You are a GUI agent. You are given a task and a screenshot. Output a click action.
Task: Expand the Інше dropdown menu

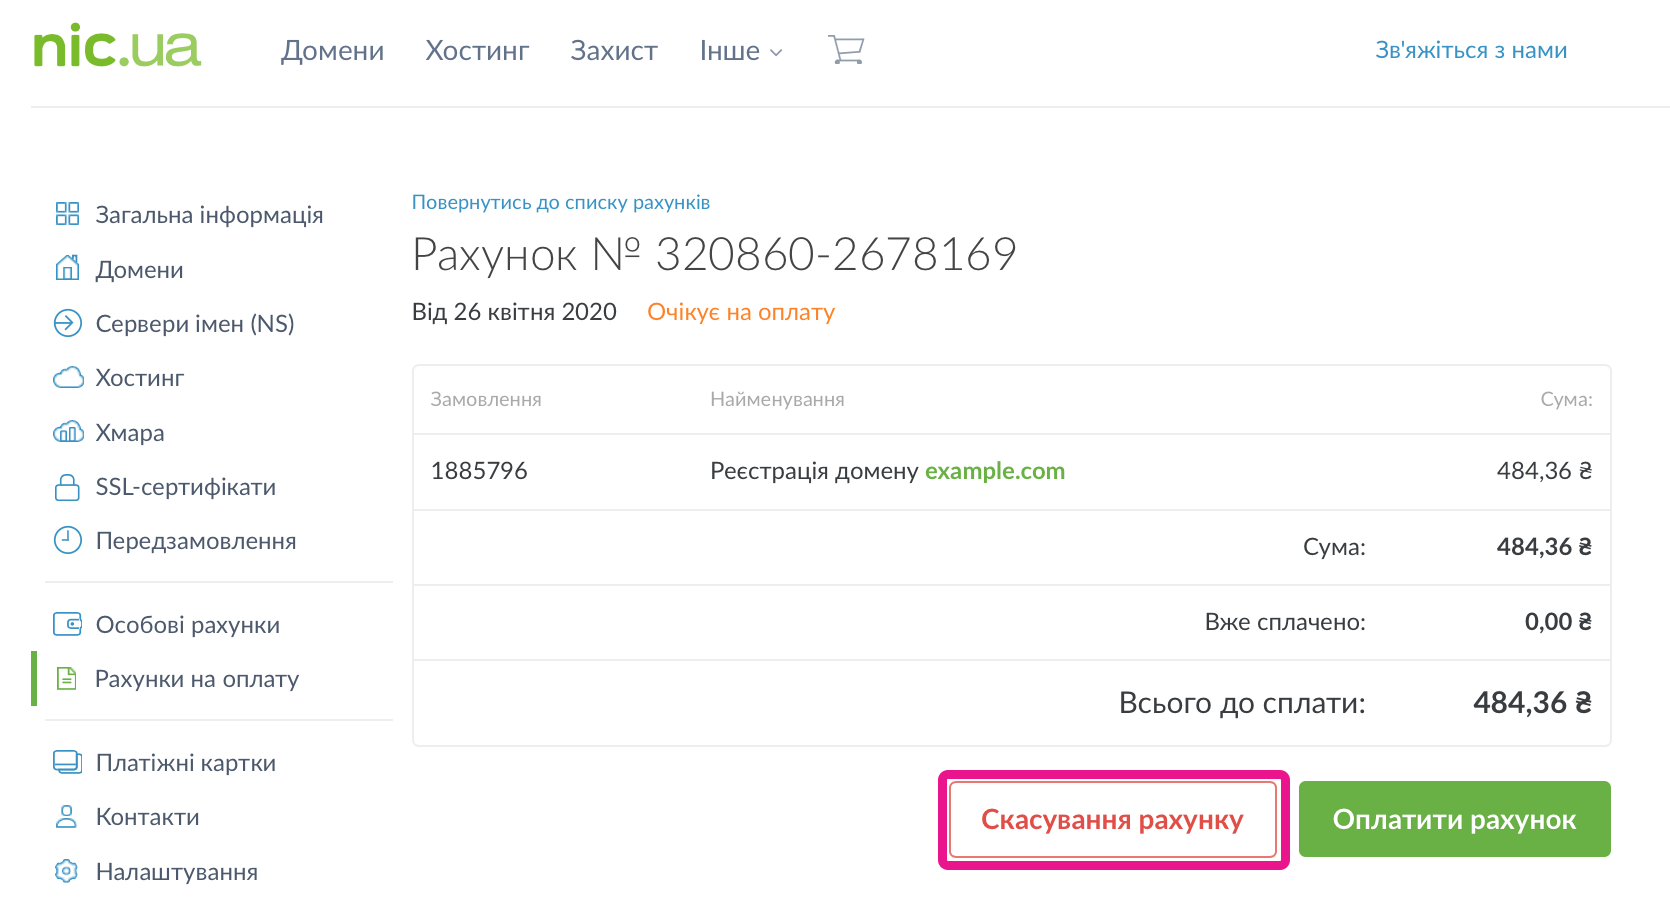point(740,51)
